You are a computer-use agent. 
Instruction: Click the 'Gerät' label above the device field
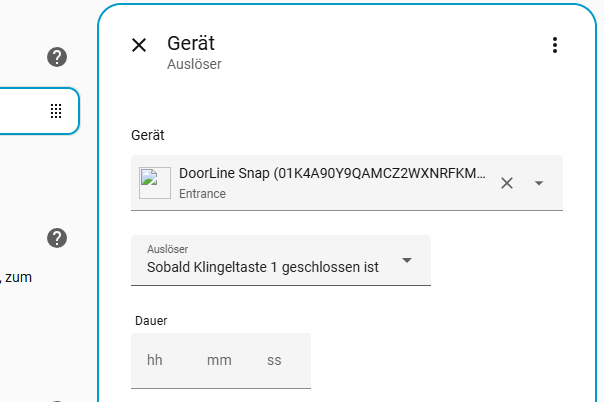[x=148, y=134]
